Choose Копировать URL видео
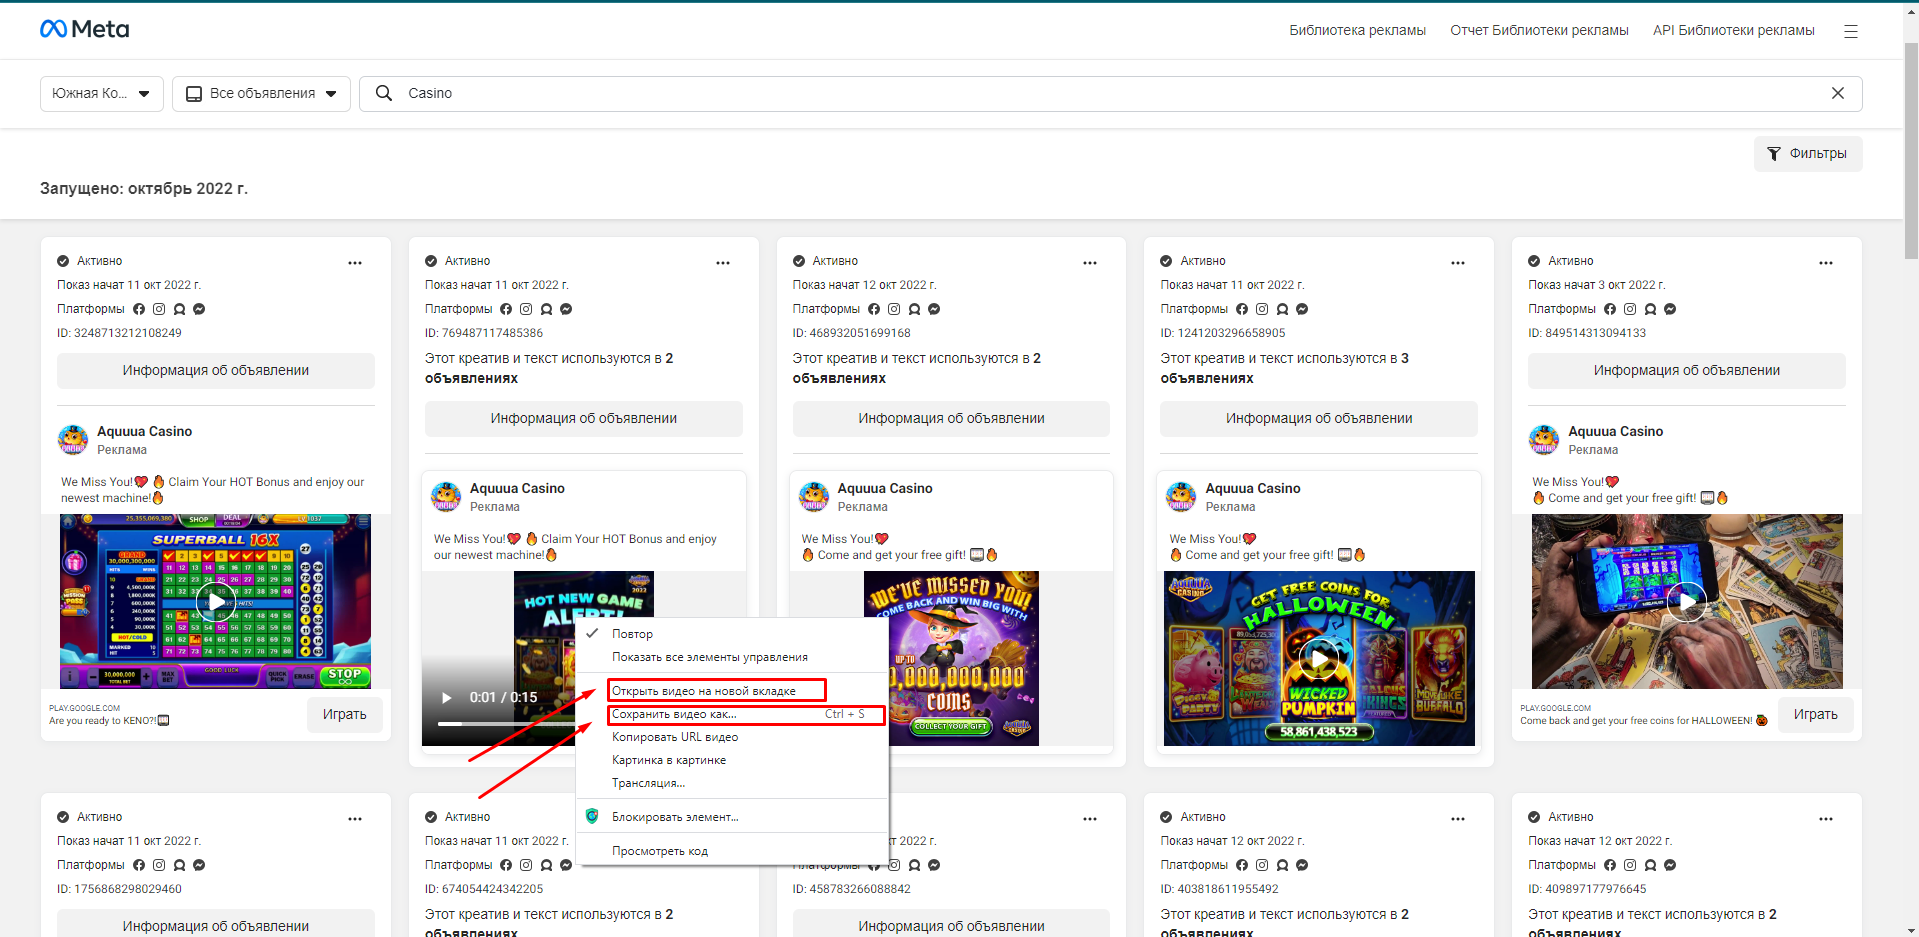This screenshot has height=937, width=1919. (733, 737)
